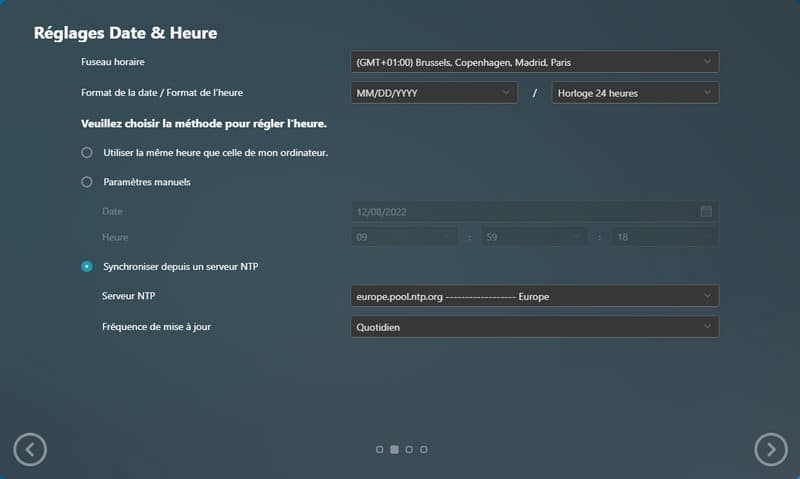Select 'Utiliser la même heure que celle de mon ordinateur'

tap(87, 153)
